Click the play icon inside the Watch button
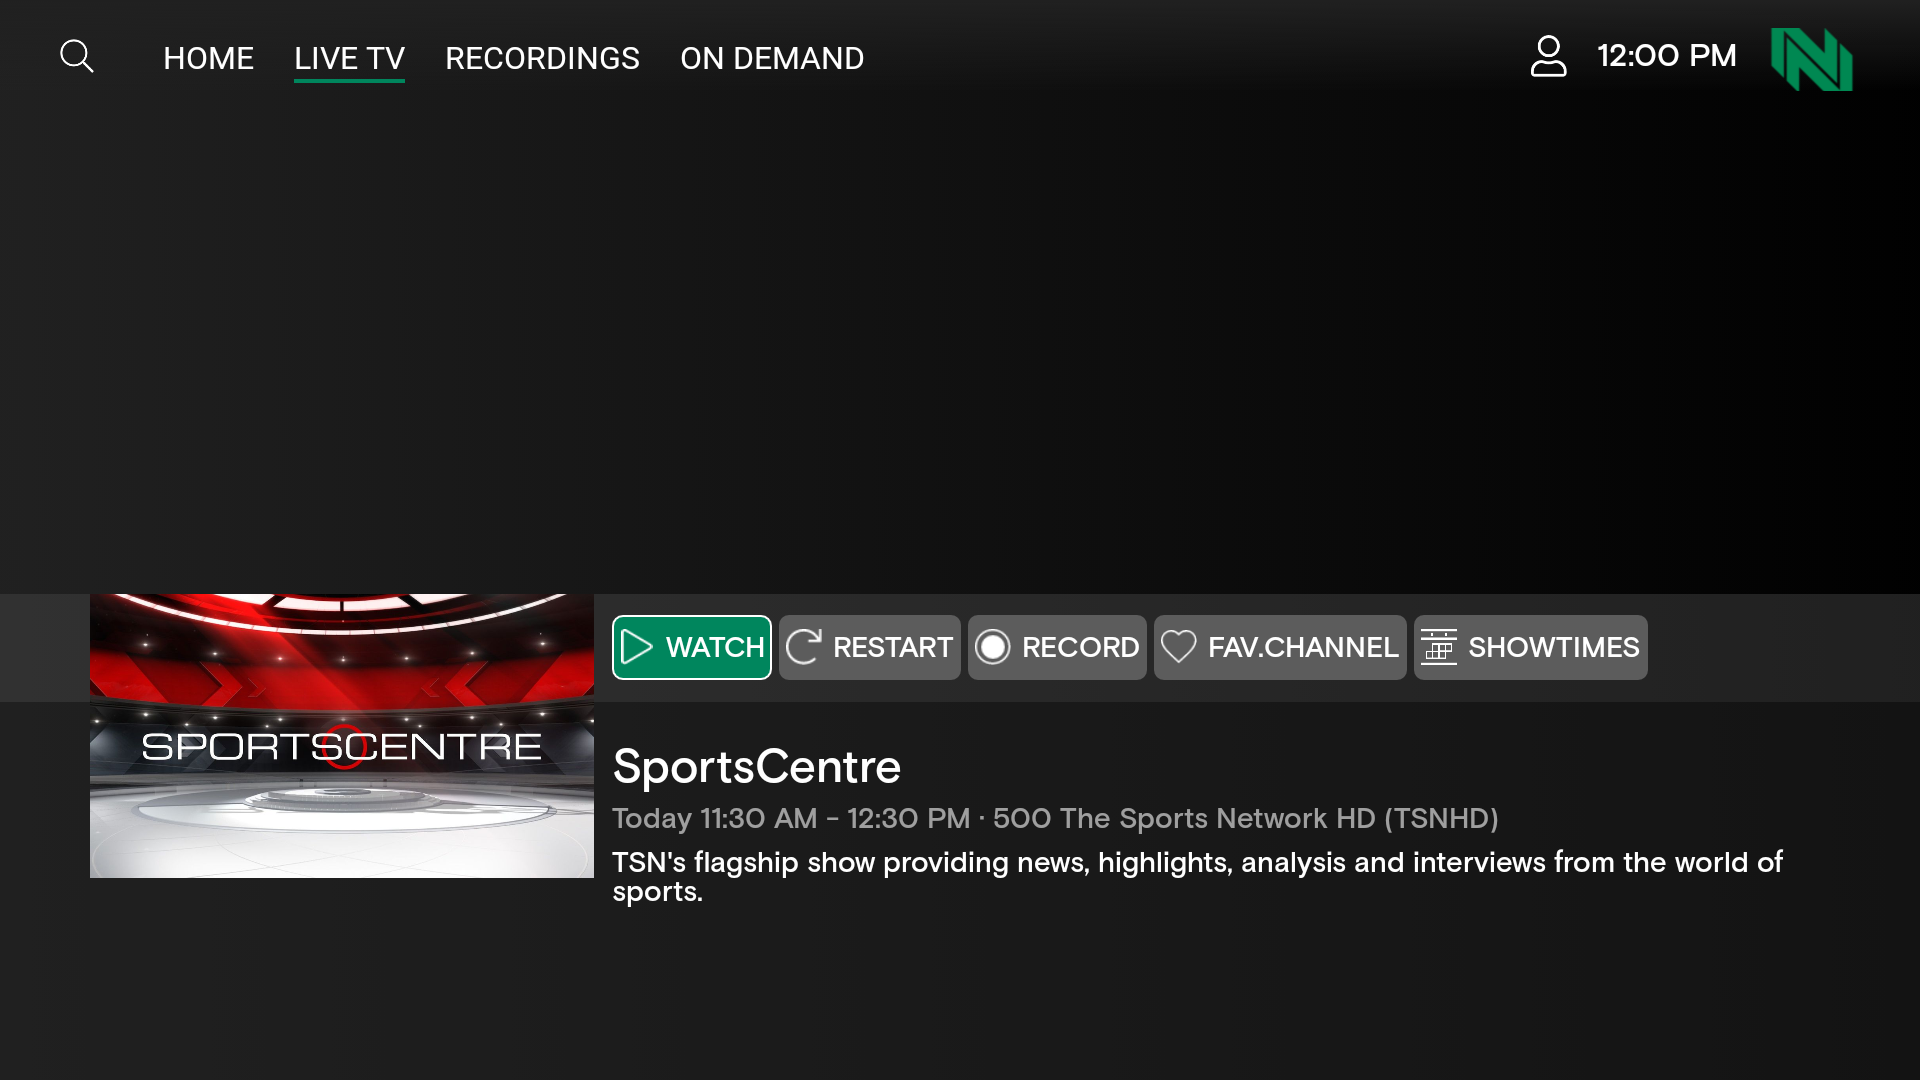Image resolution: width=1920 pixels, height=1080 pixels. pyautogui.click(x=637, y=647)
